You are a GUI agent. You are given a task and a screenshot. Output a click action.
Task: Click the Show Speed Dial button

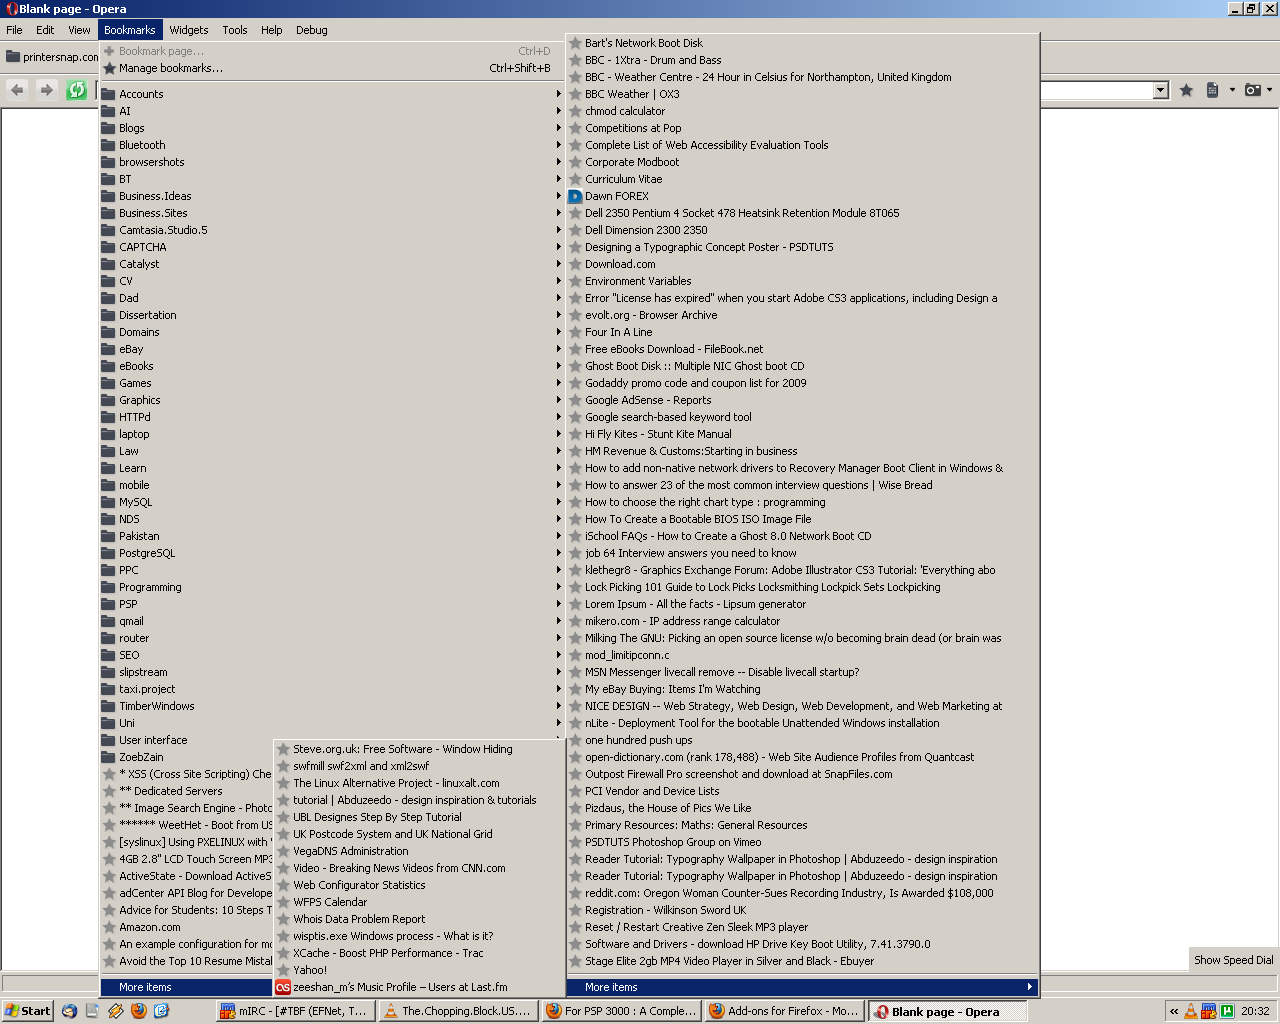tap(1233, 960)
